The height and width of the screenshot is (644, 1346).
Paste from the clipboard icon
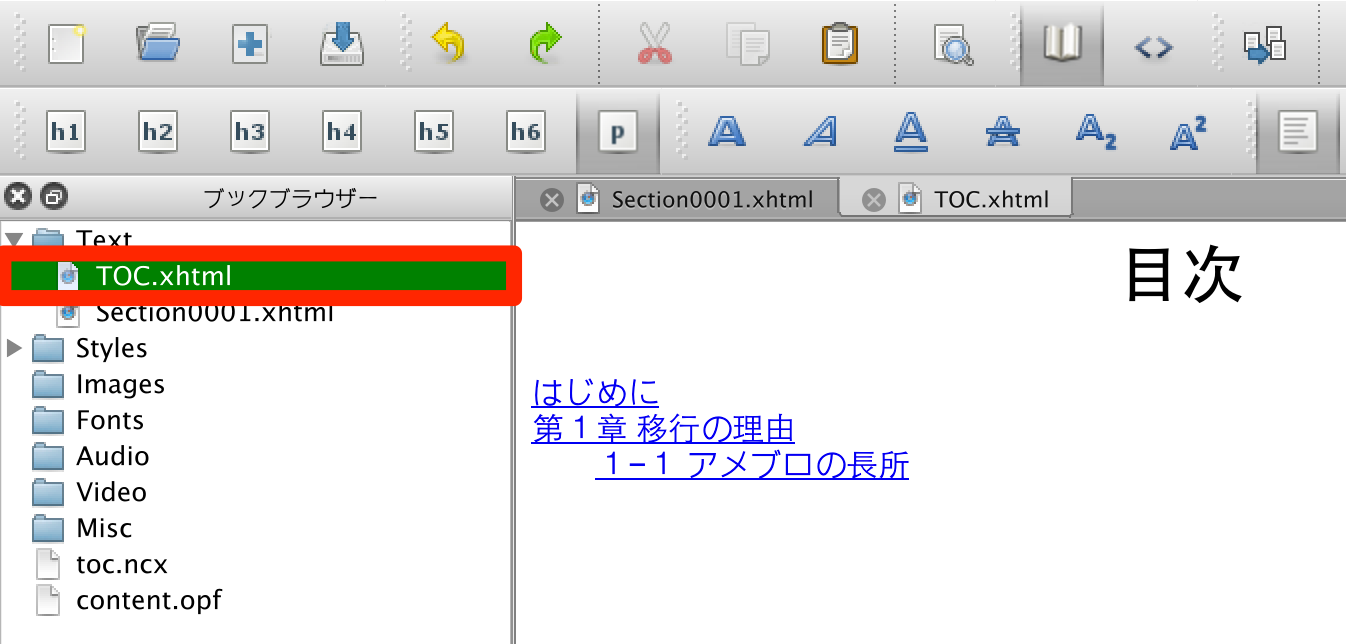click(x=840, y=45)
